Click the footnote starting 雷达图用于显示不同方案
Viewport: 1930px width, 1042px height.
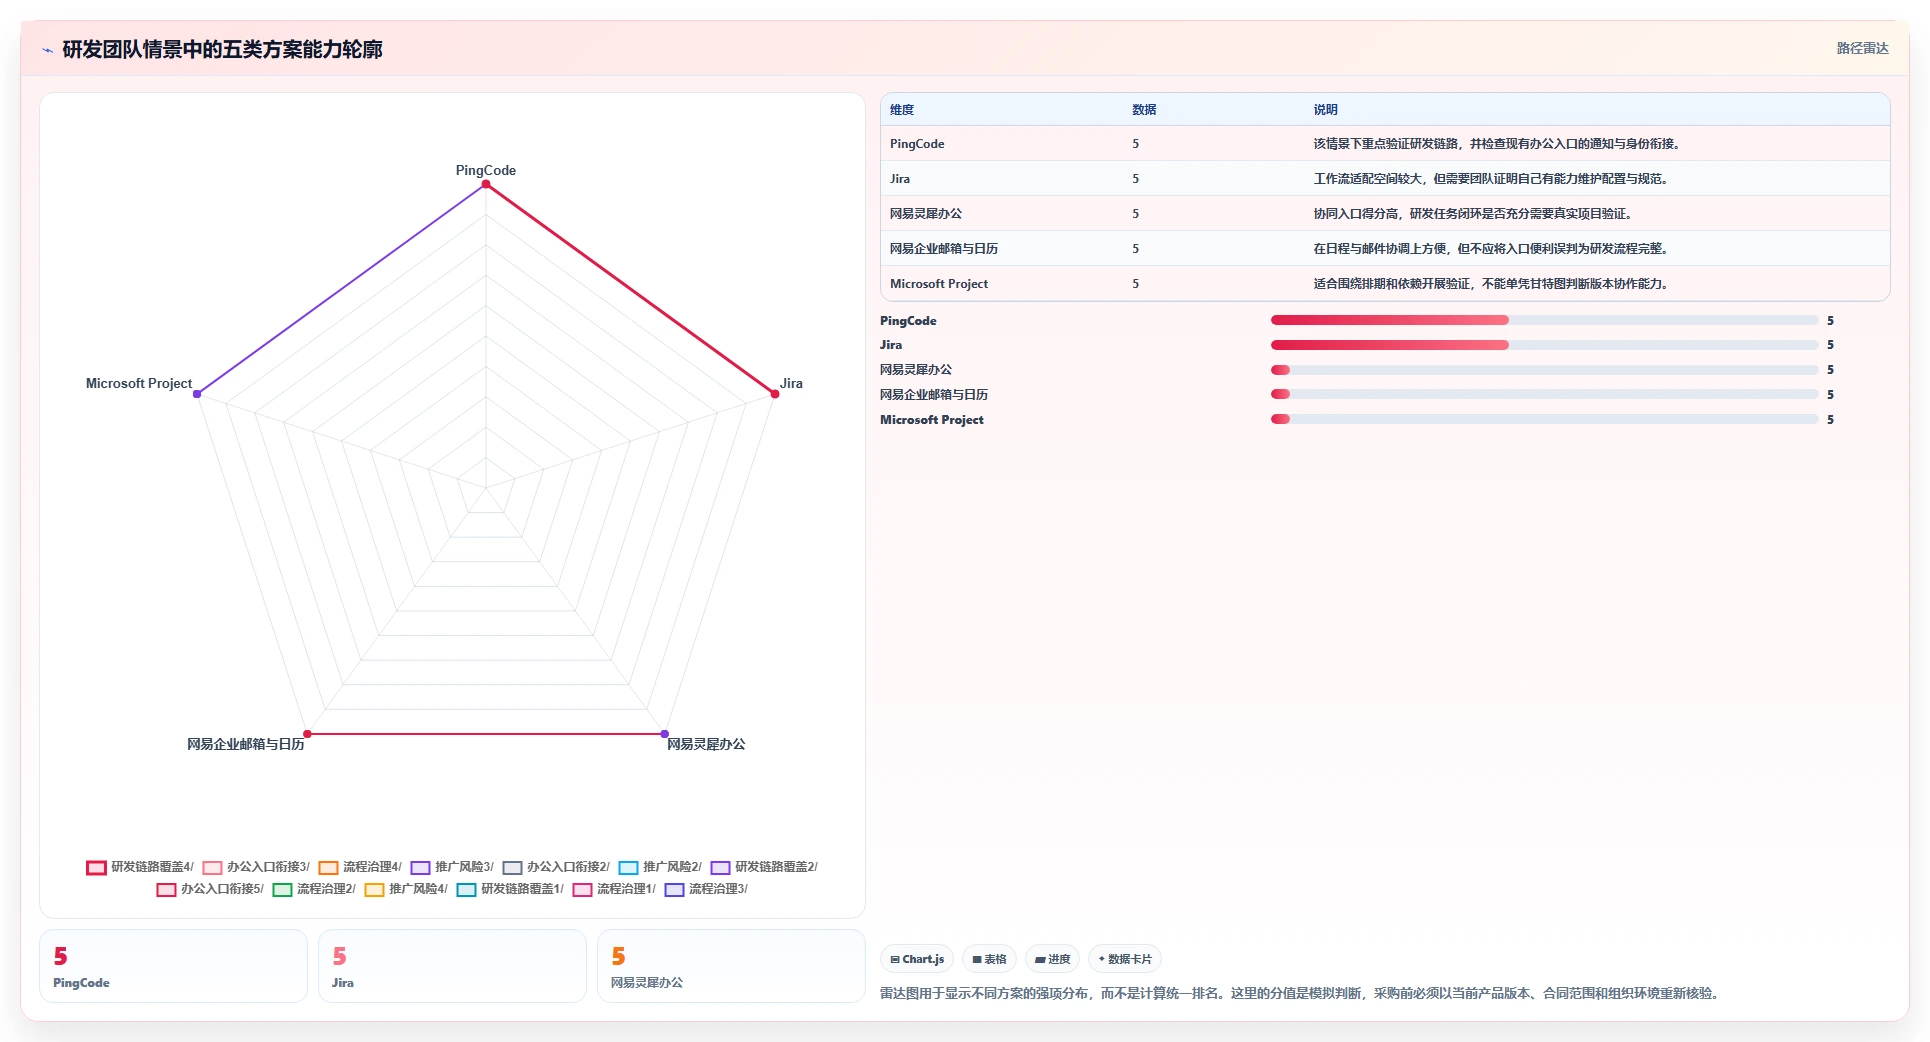[x=1301, y=993]
